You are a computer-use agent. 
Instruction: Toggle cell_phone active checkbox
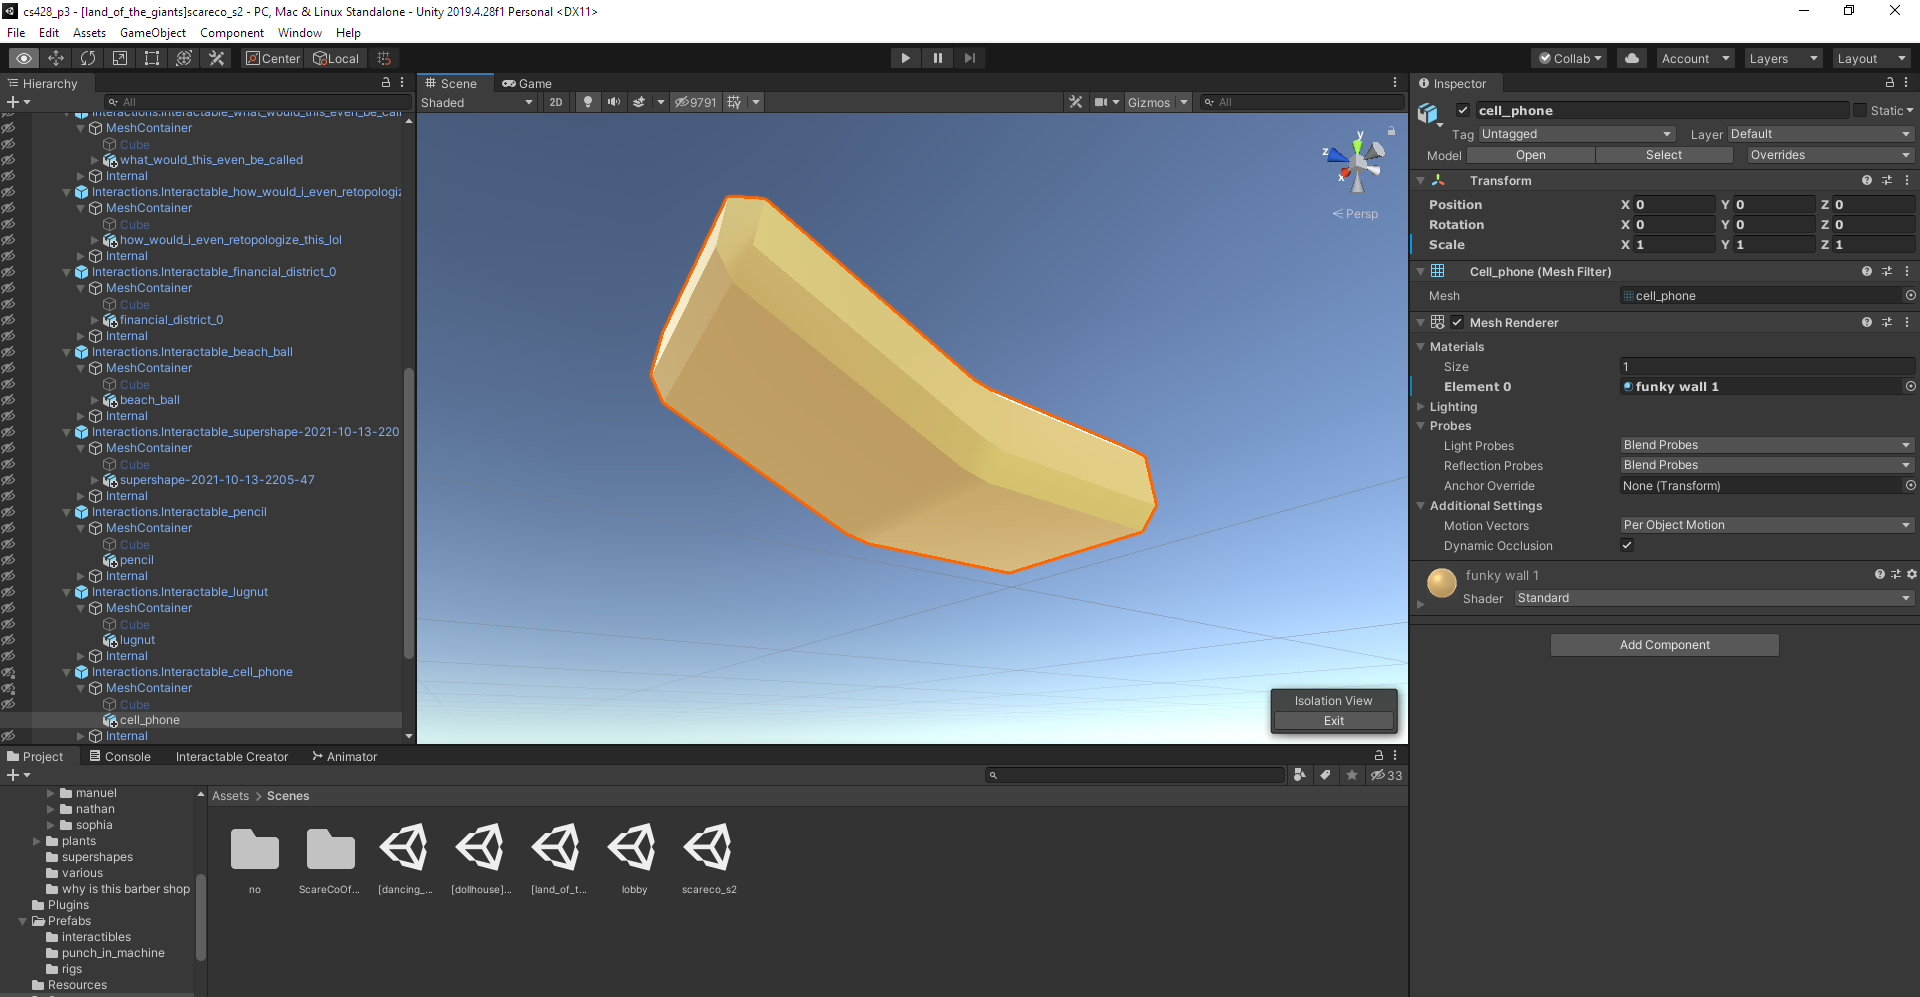pyautogui.click(x=1463, y=110)
